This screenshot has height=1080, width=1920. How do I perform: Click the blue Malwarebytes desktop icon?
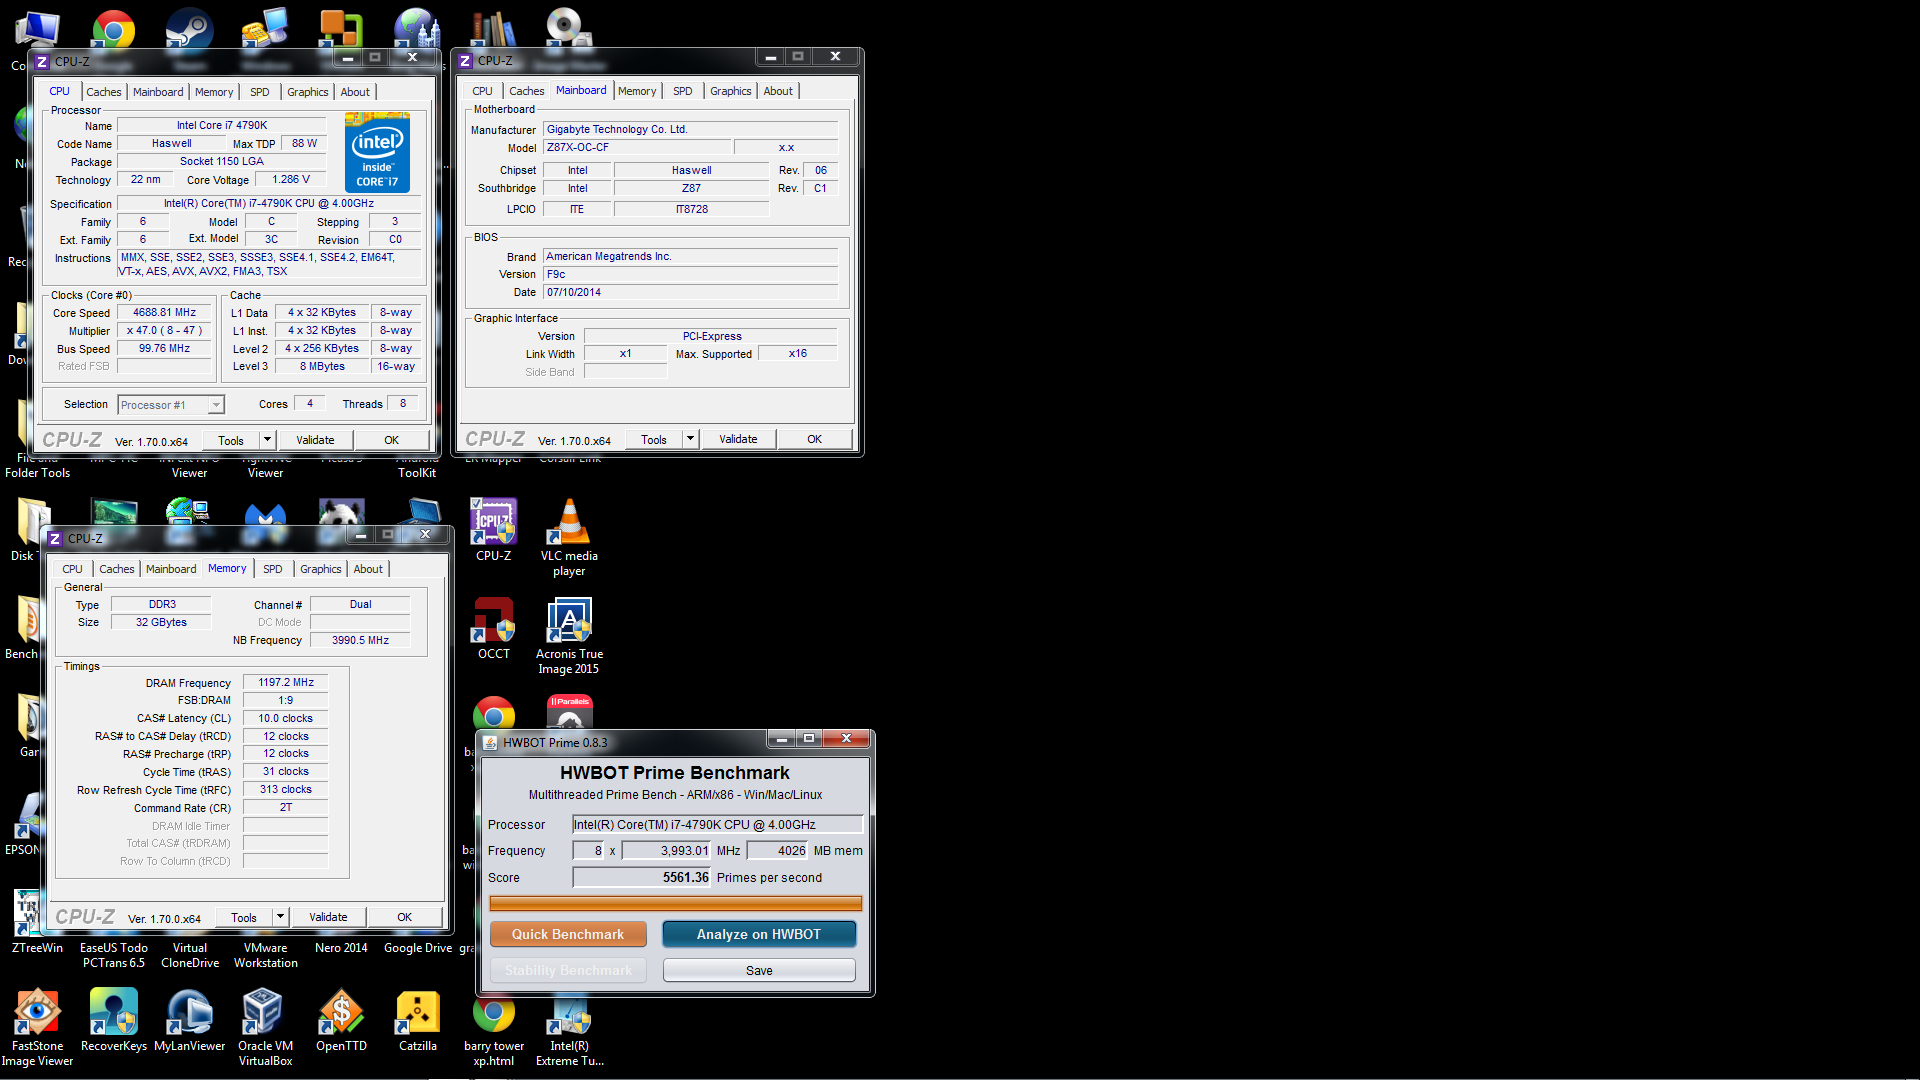[x=266, y=514]
